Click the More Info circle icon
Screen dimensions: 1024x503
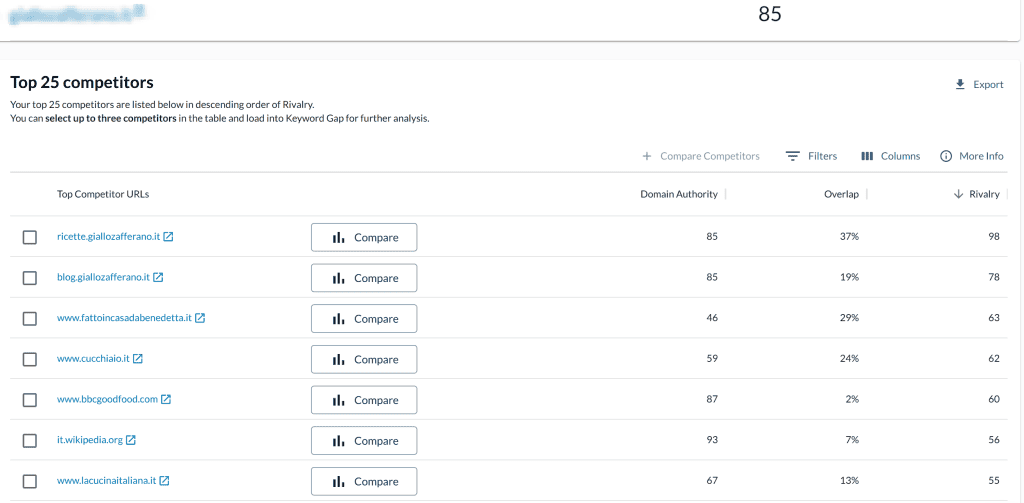click(x=946, y=156)
